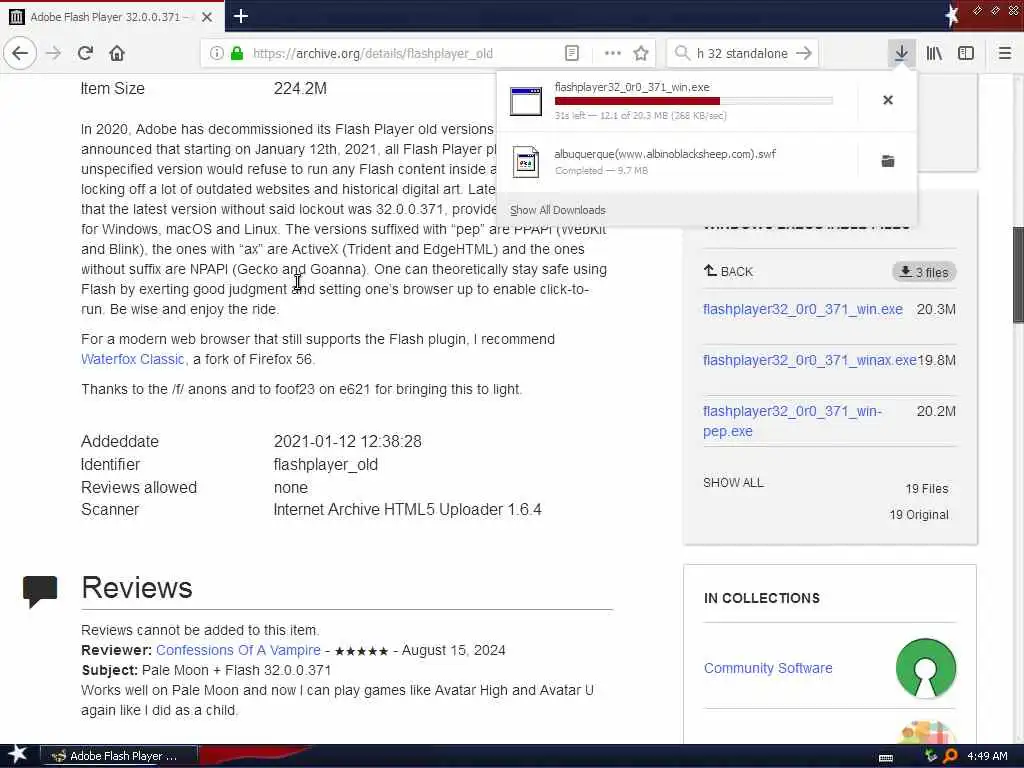Download all with the 3 files button

(924, 272)
